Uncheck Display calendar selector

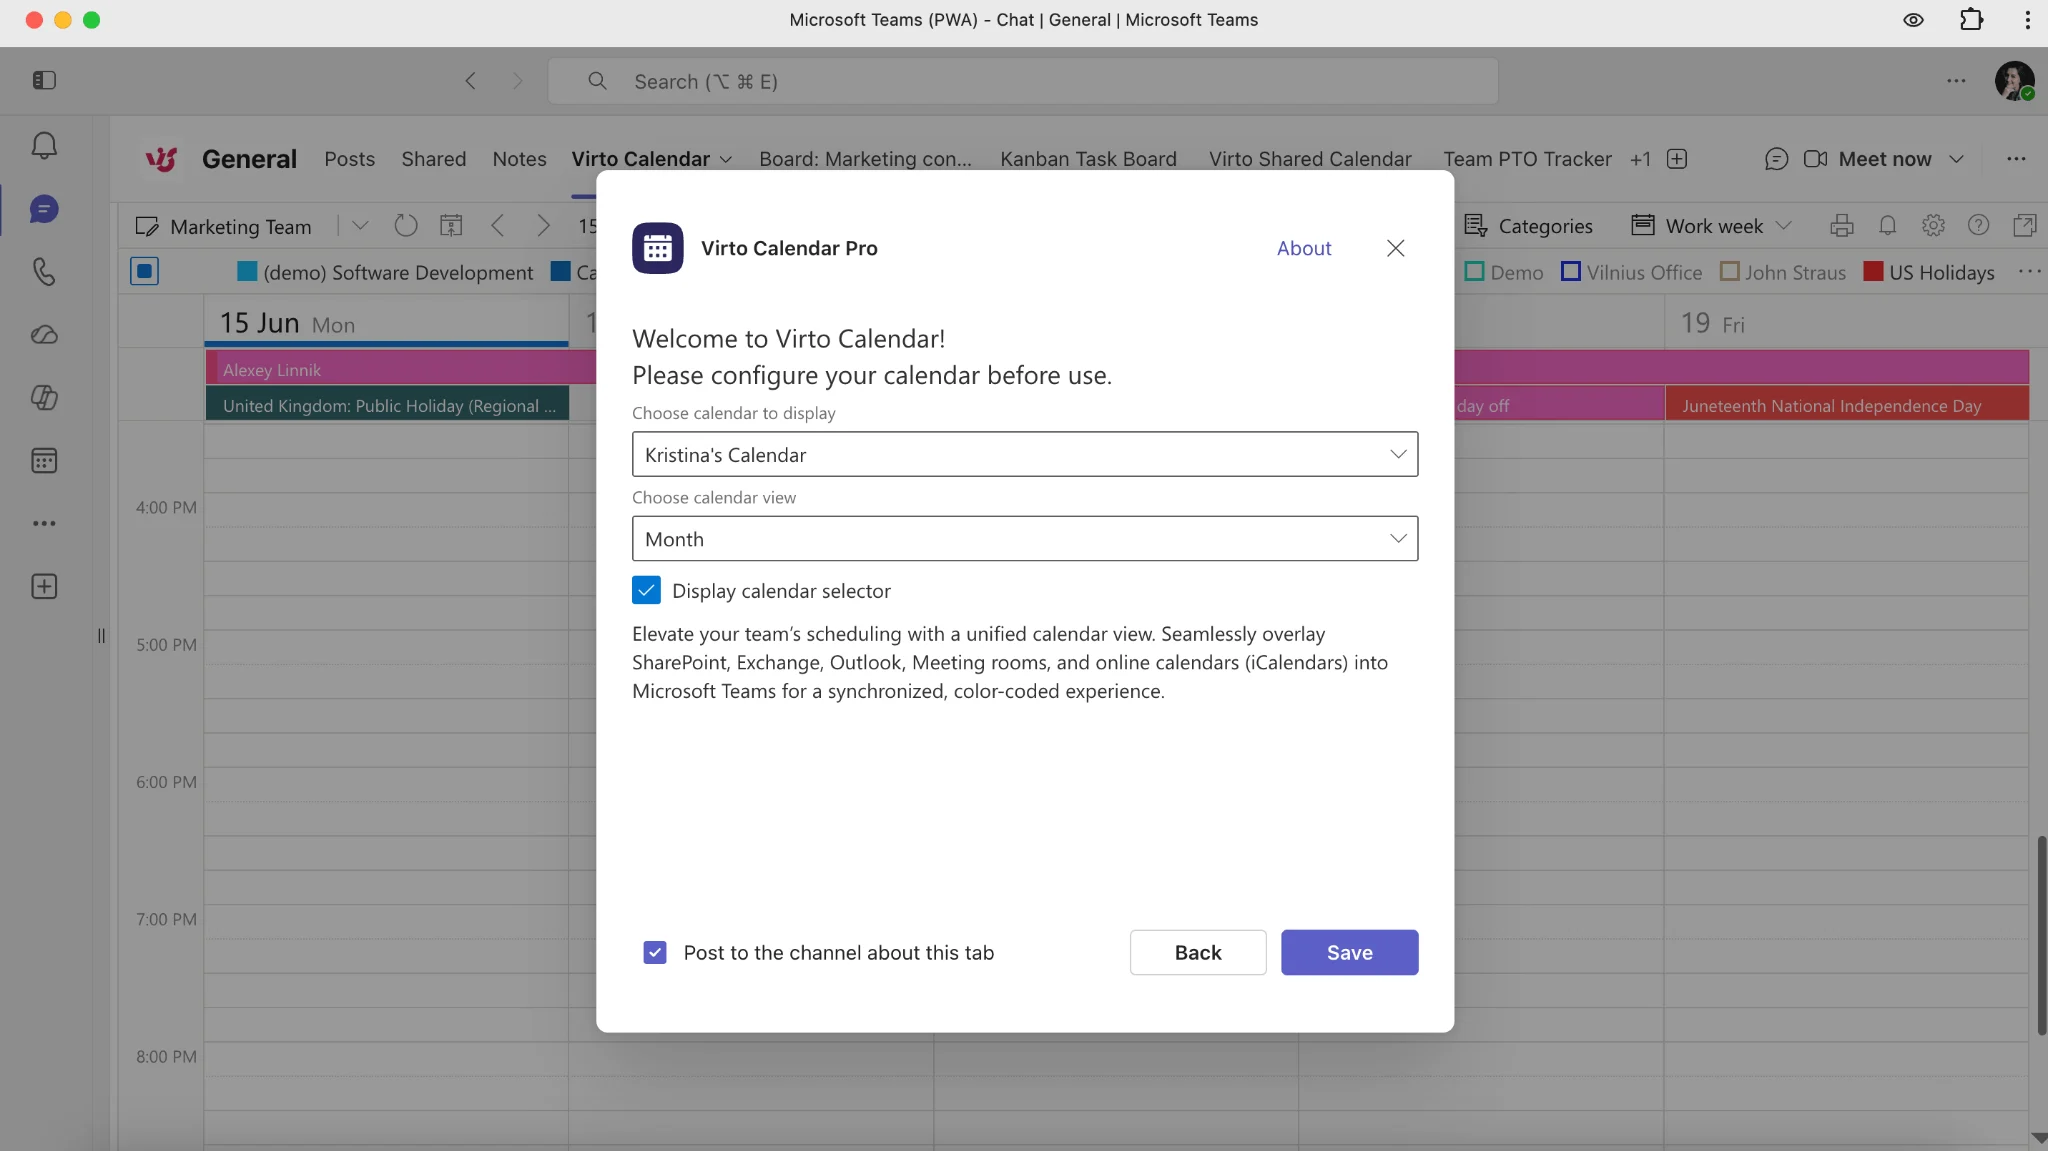646,591
